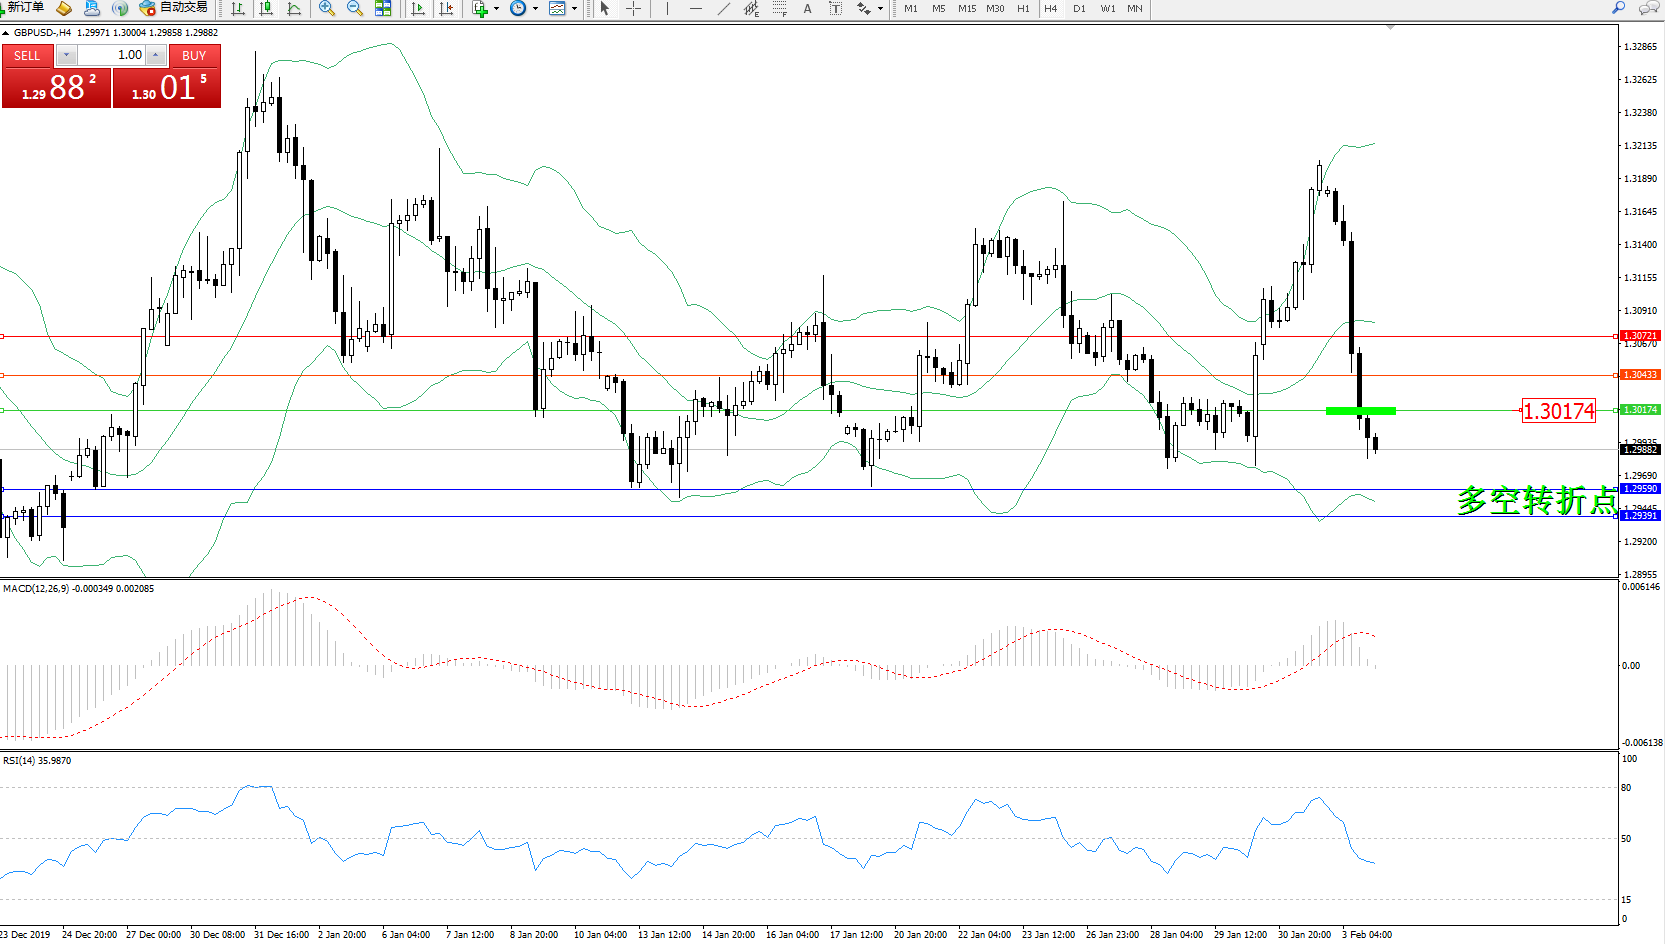The image size is (1665, 944).
Task: Expand the clock periodicity dropdown arrow
Action: (x=535, y=8)
